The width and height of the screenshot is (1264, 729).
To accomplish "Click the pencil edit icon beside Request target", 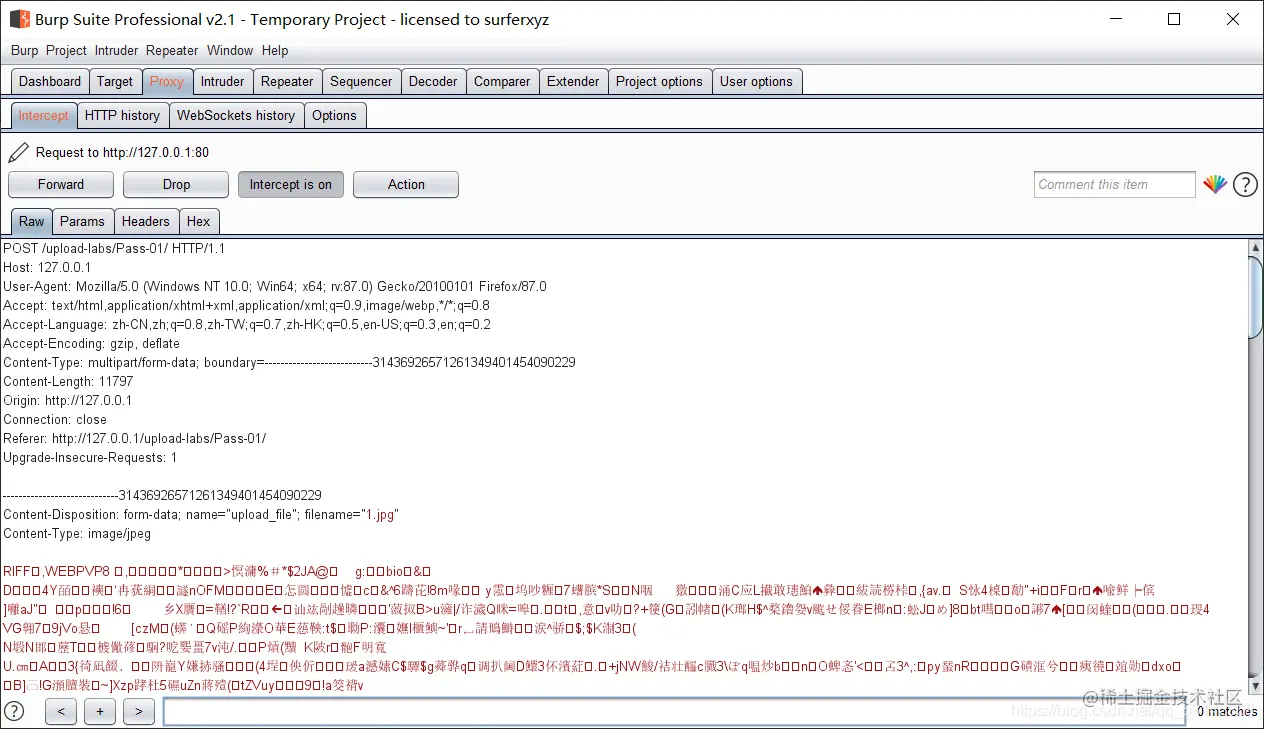I will (19, 152).
